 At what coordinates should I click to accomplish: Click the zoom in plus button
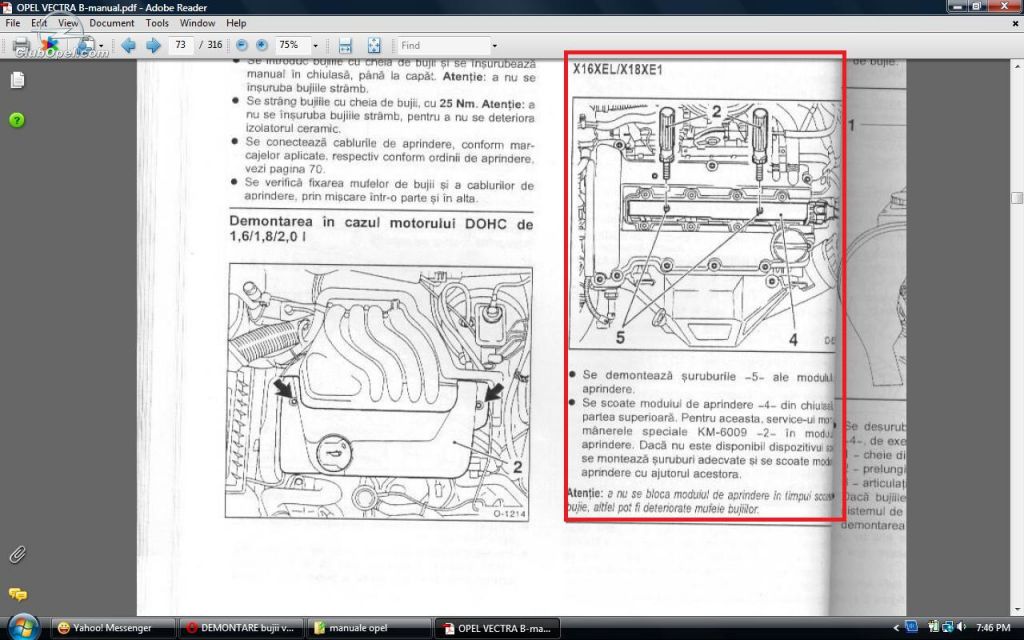(261, 45)
